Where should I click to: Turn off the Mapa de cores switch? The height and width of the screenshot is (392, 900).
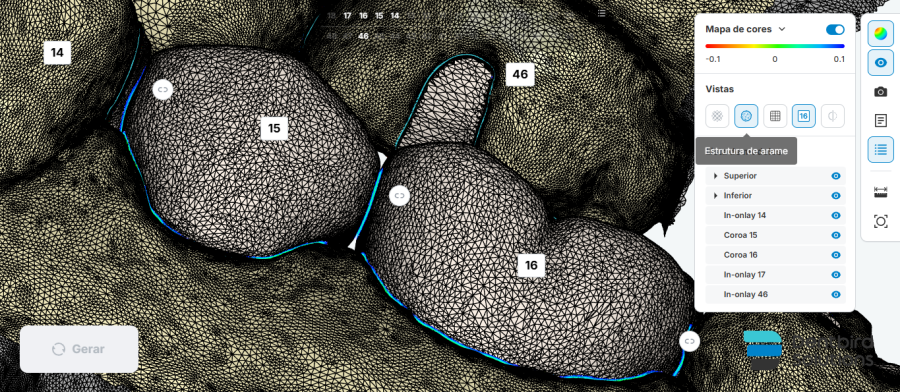coord(835,29)
